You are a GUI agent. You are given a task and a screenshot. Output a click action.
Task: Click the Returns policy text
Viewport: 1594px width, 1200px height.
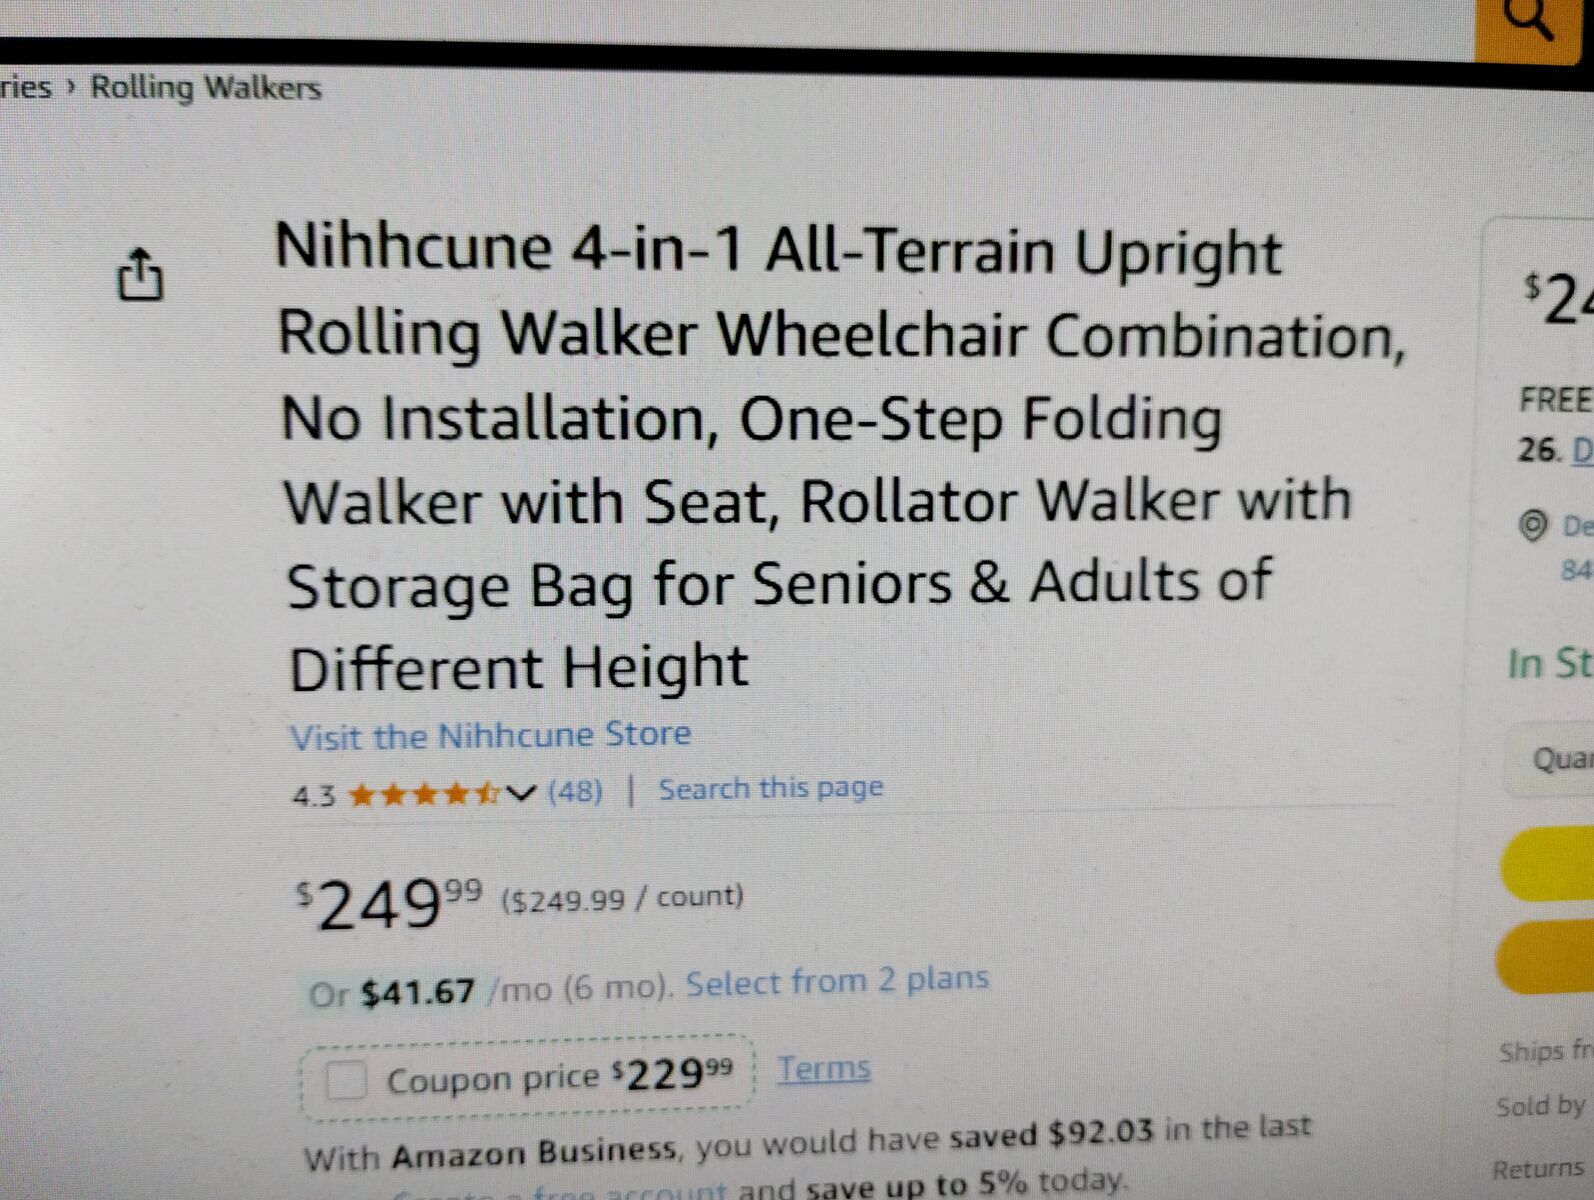(1540, 1169)
